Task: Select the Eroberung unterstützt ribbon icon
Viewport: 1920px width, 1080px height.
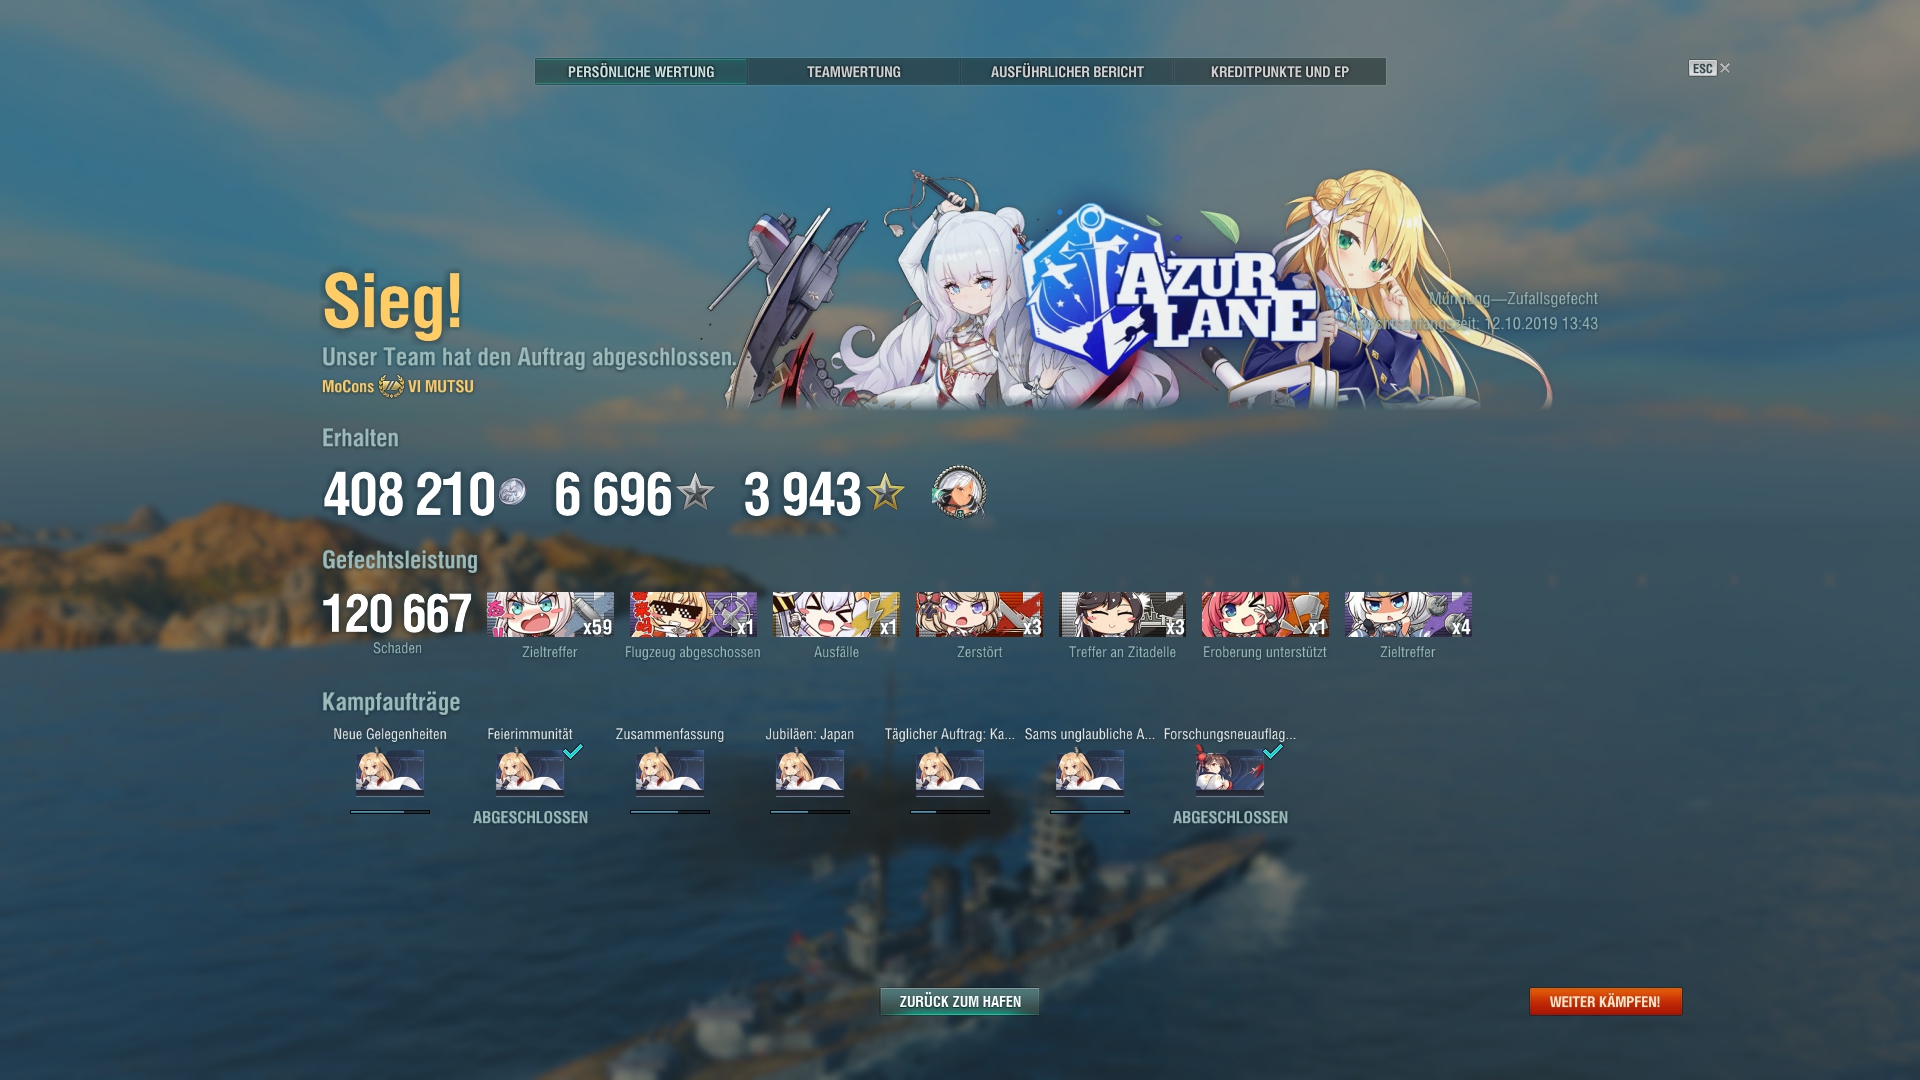Action: tap(1265, 614)
